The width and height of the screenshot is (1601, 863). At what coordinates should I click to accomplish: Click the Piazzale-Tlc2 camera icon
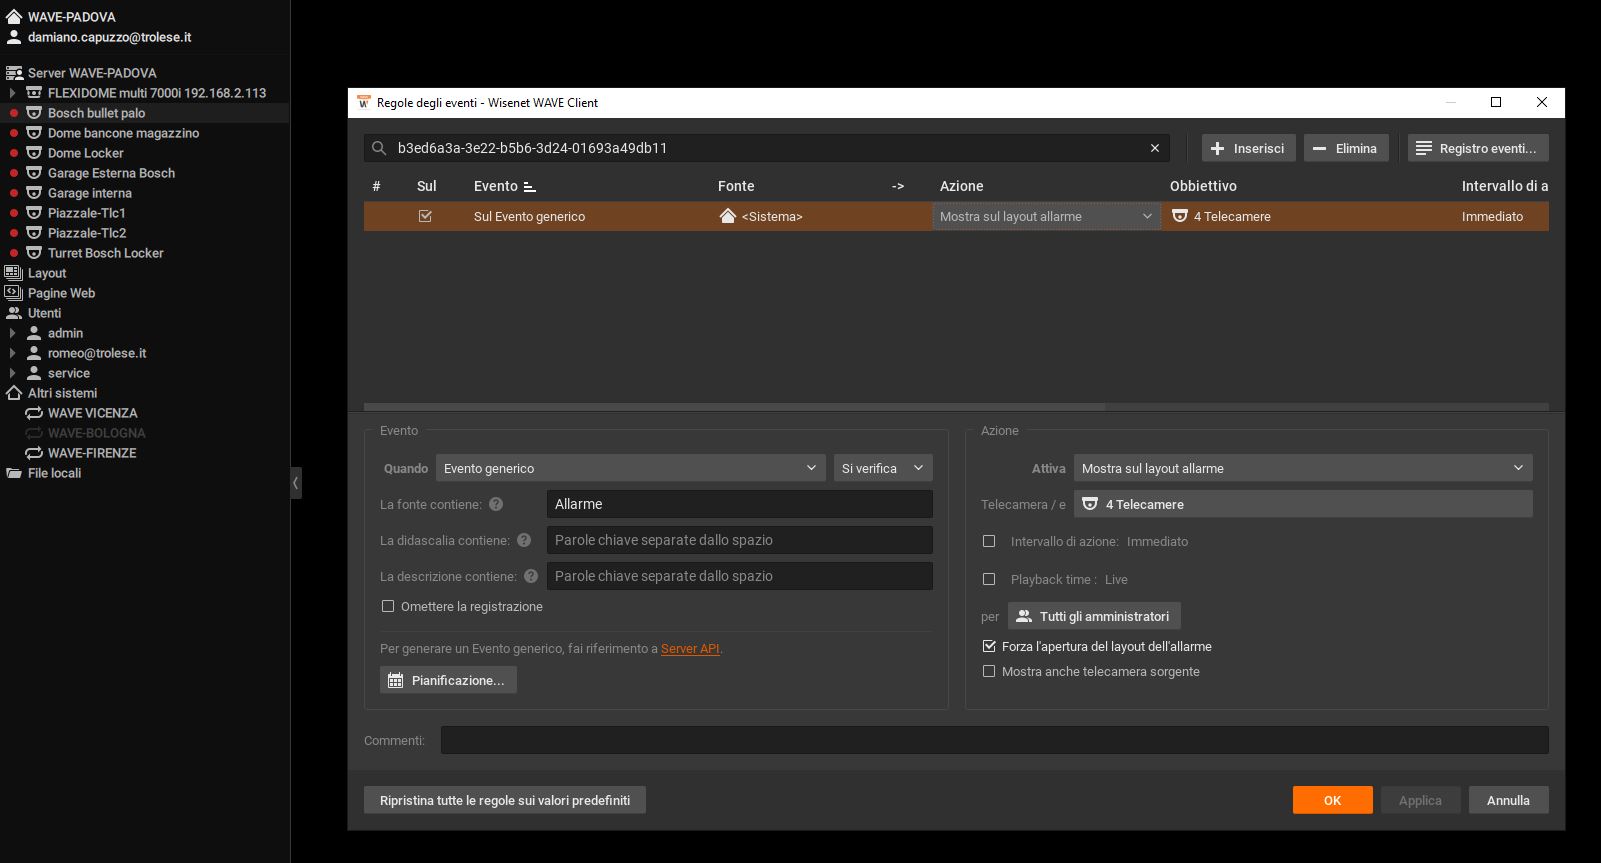pos(34,233)
